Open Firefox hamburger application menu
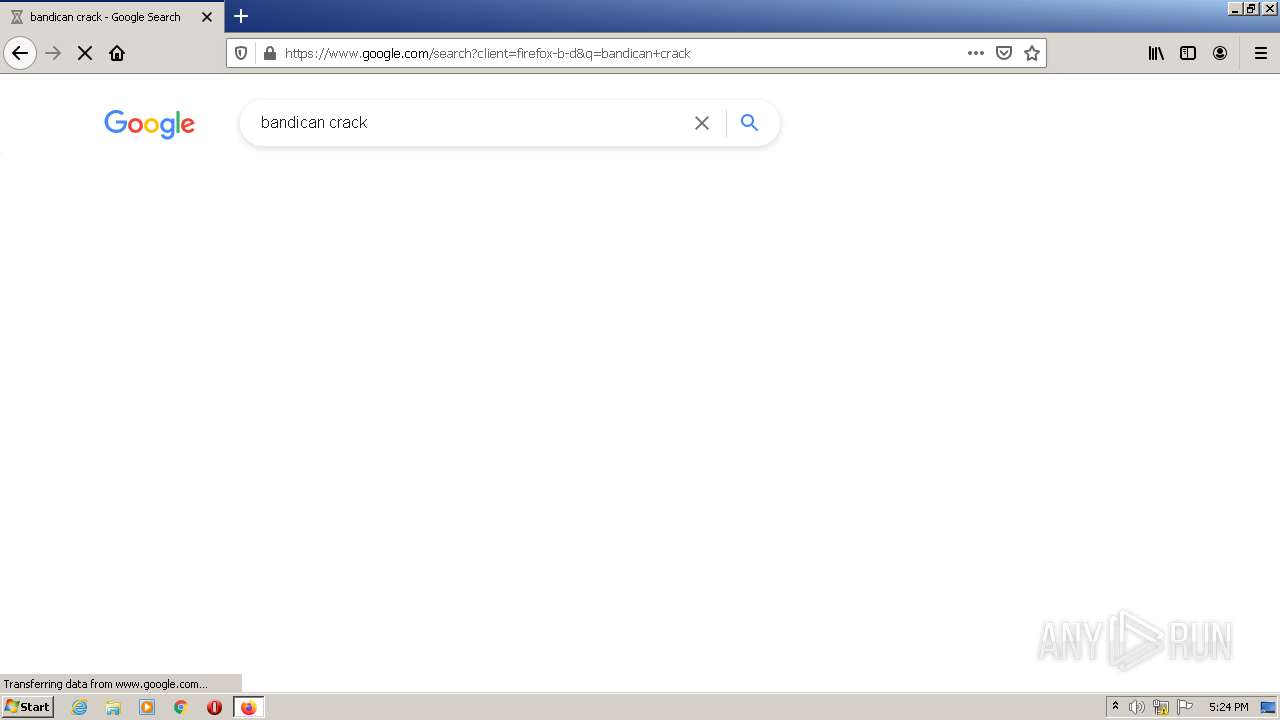The width and height of the screenshot is (1280, 720). 1261,53
